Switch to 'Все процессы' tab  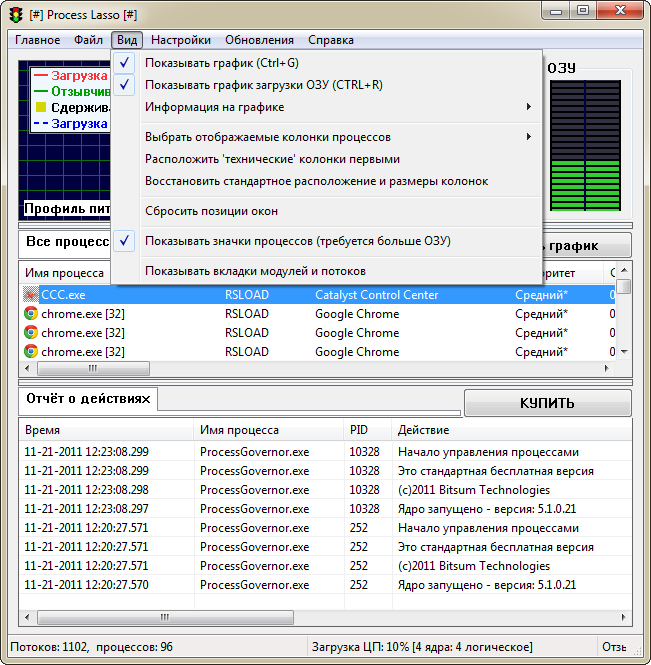(65, 242)
